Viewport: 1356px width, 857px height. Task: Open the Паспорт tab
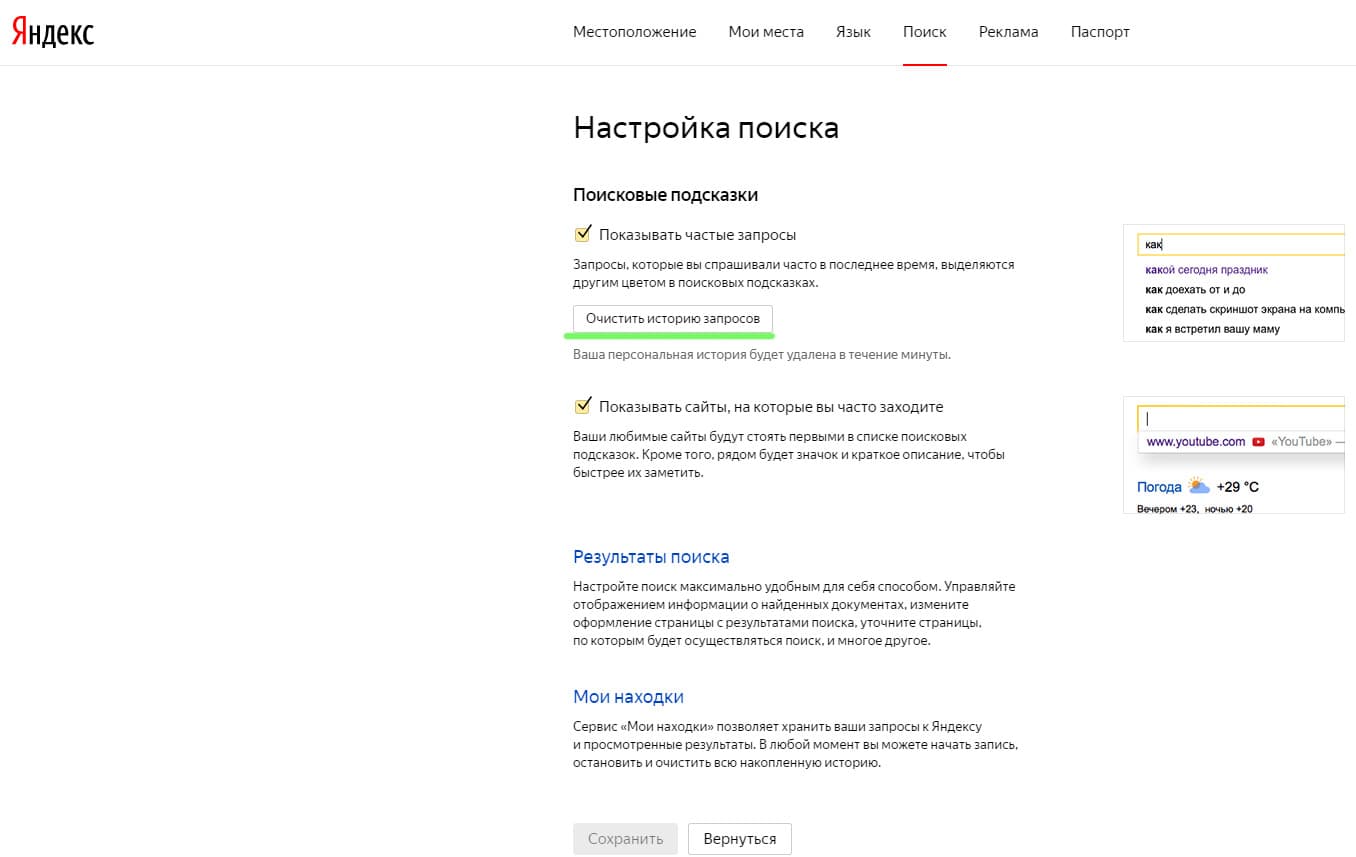1100,32
